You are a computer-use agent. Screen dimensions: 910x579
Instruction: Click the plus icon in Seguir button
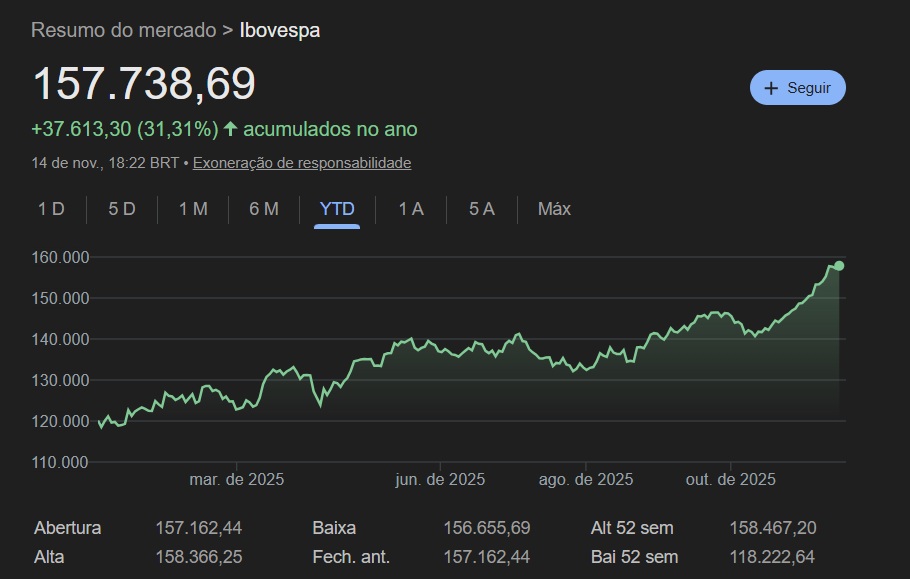click(771, 88)
